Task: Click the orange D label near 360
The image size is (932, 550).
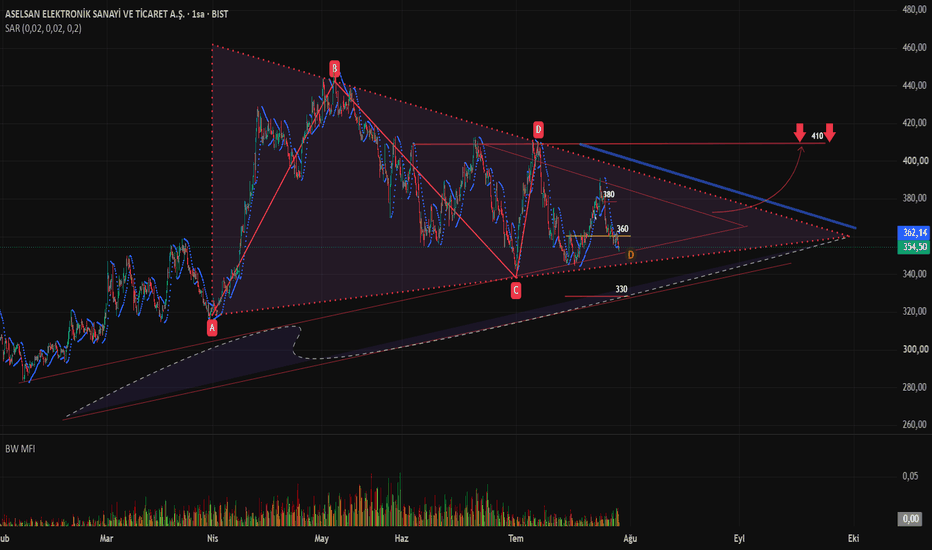Action: 631,255
